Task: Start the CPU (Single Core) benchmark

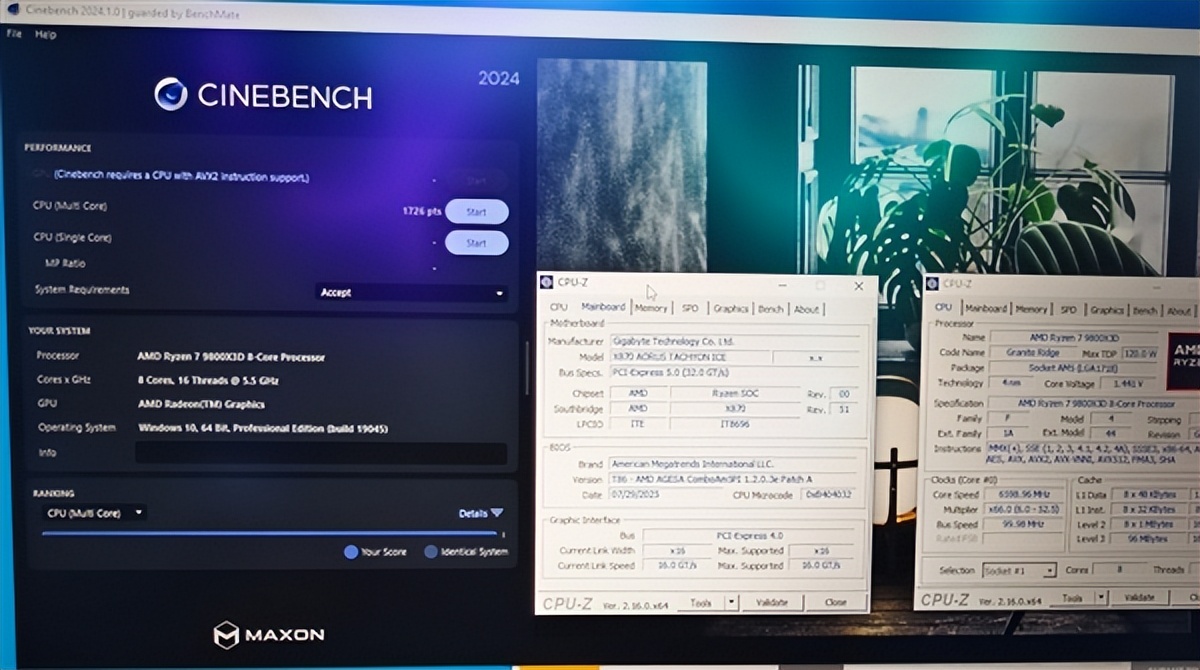Action: coord(476,243)
